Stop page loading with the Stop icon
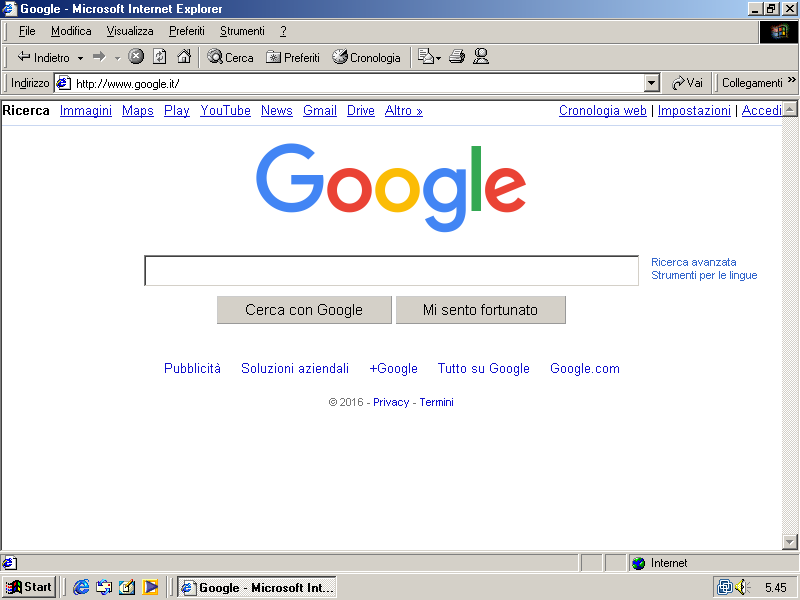800x600 pixels. 136,57
